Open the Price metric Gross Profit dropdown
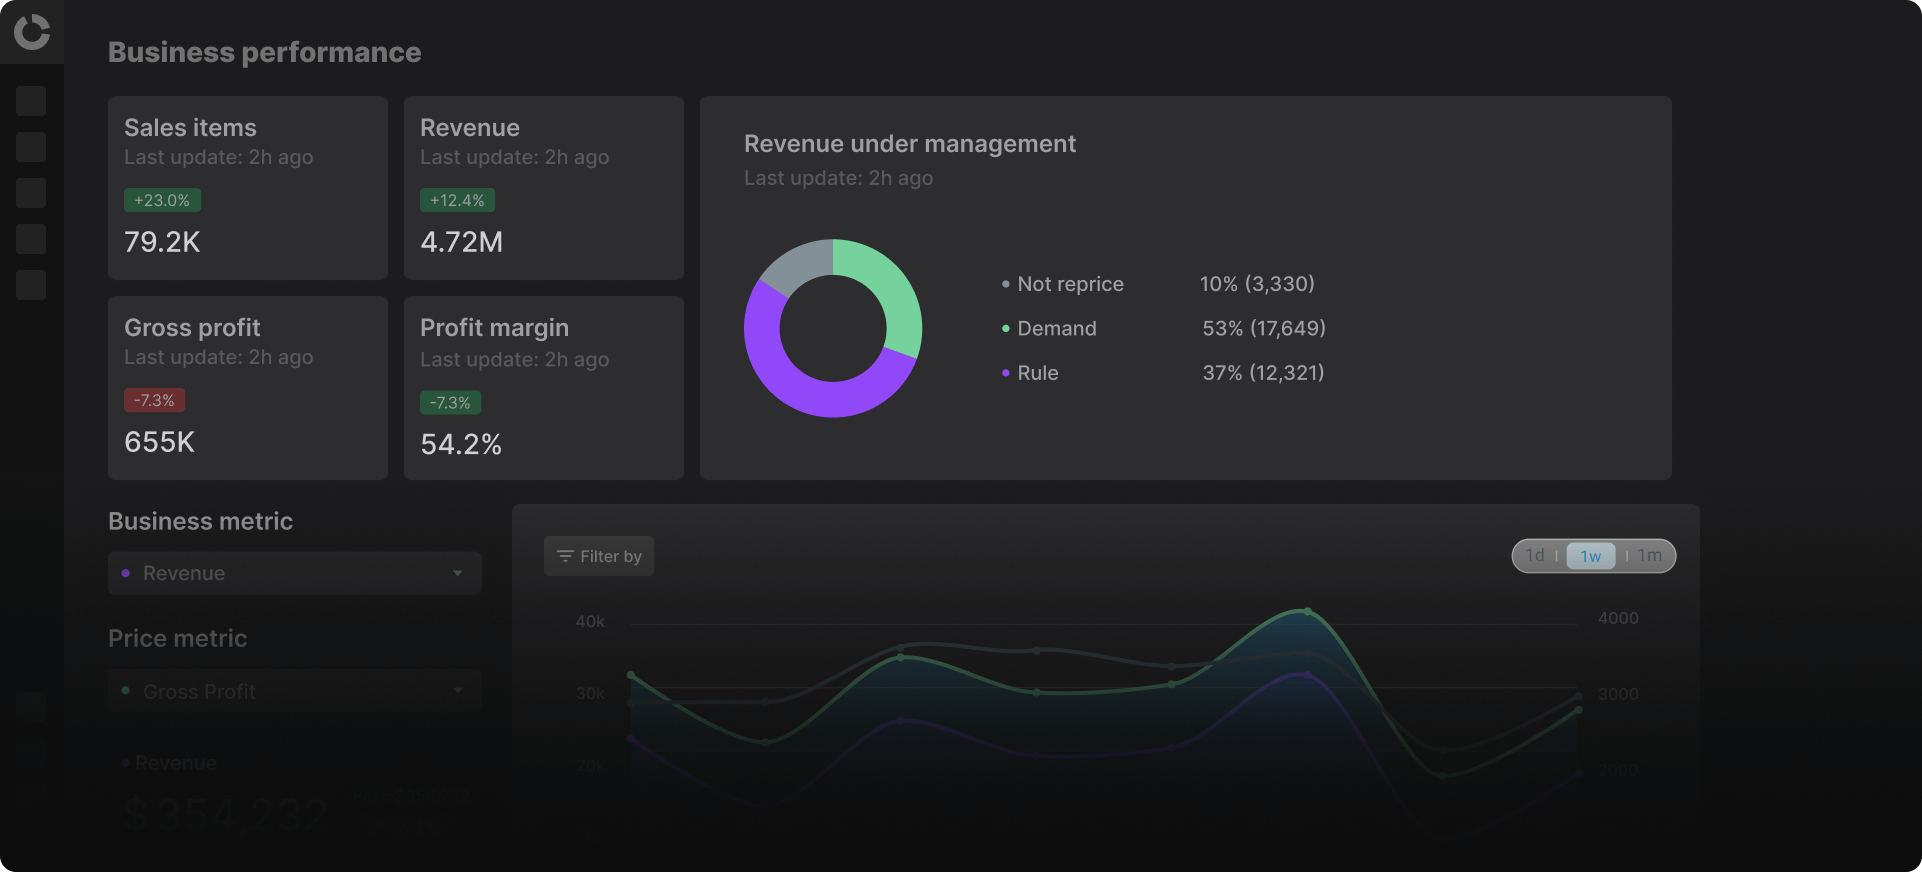Image resolution: width=1922 pixels, height=872 pixels. (x=295, y=691)
